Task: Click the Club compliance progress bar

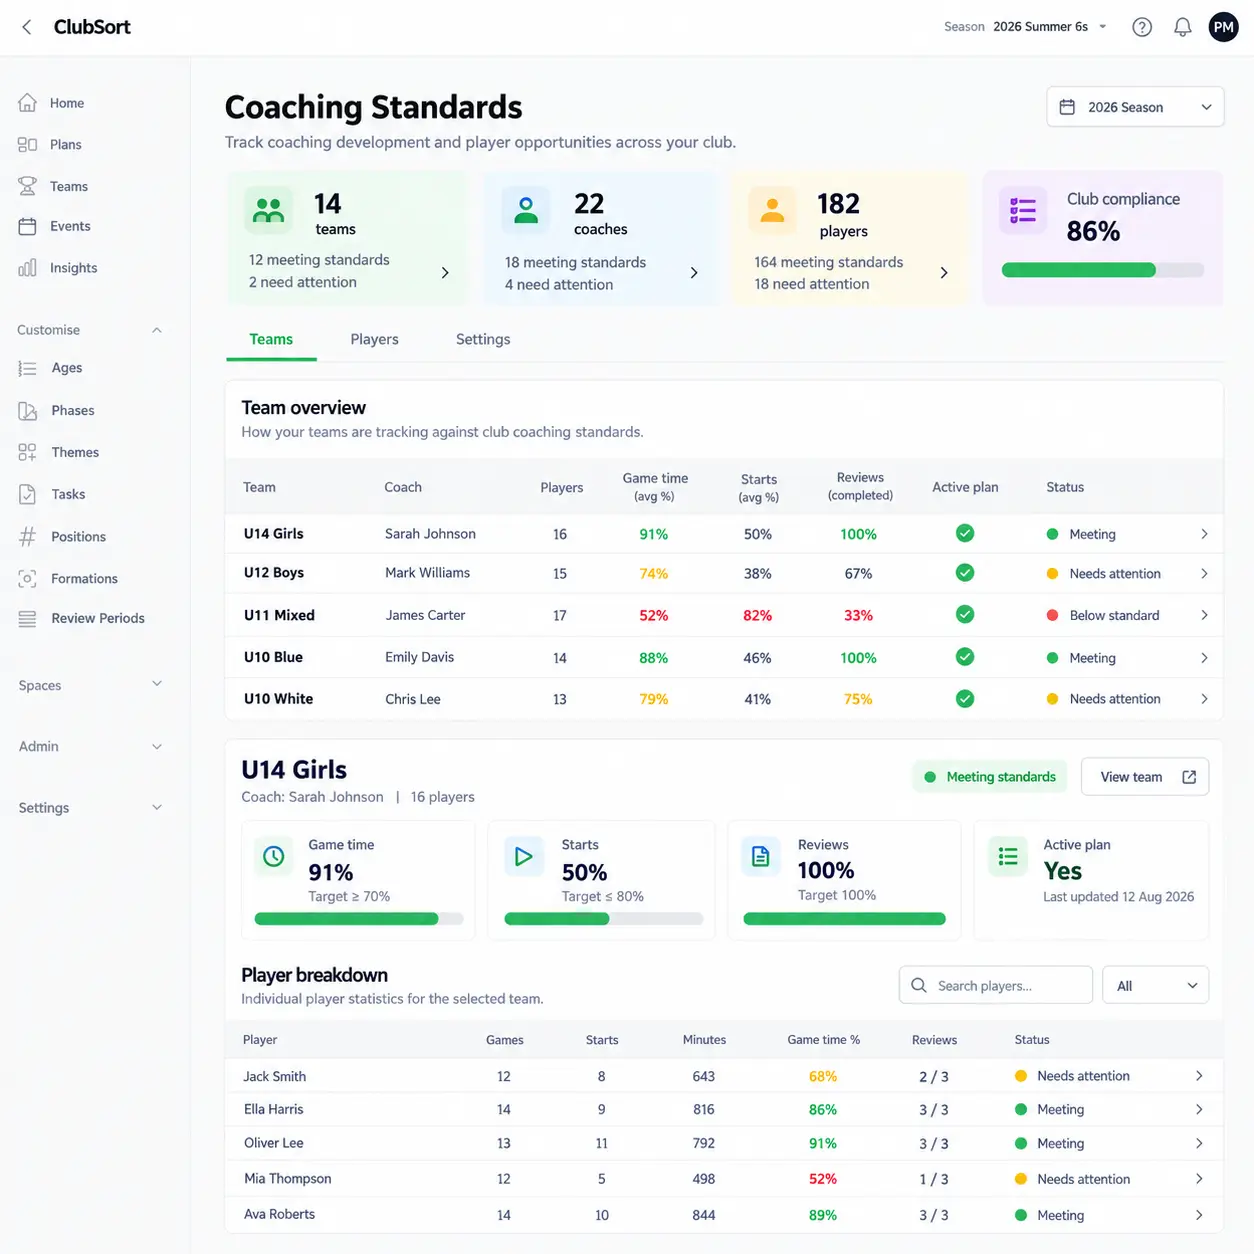Action: (x=1103, y=270)
